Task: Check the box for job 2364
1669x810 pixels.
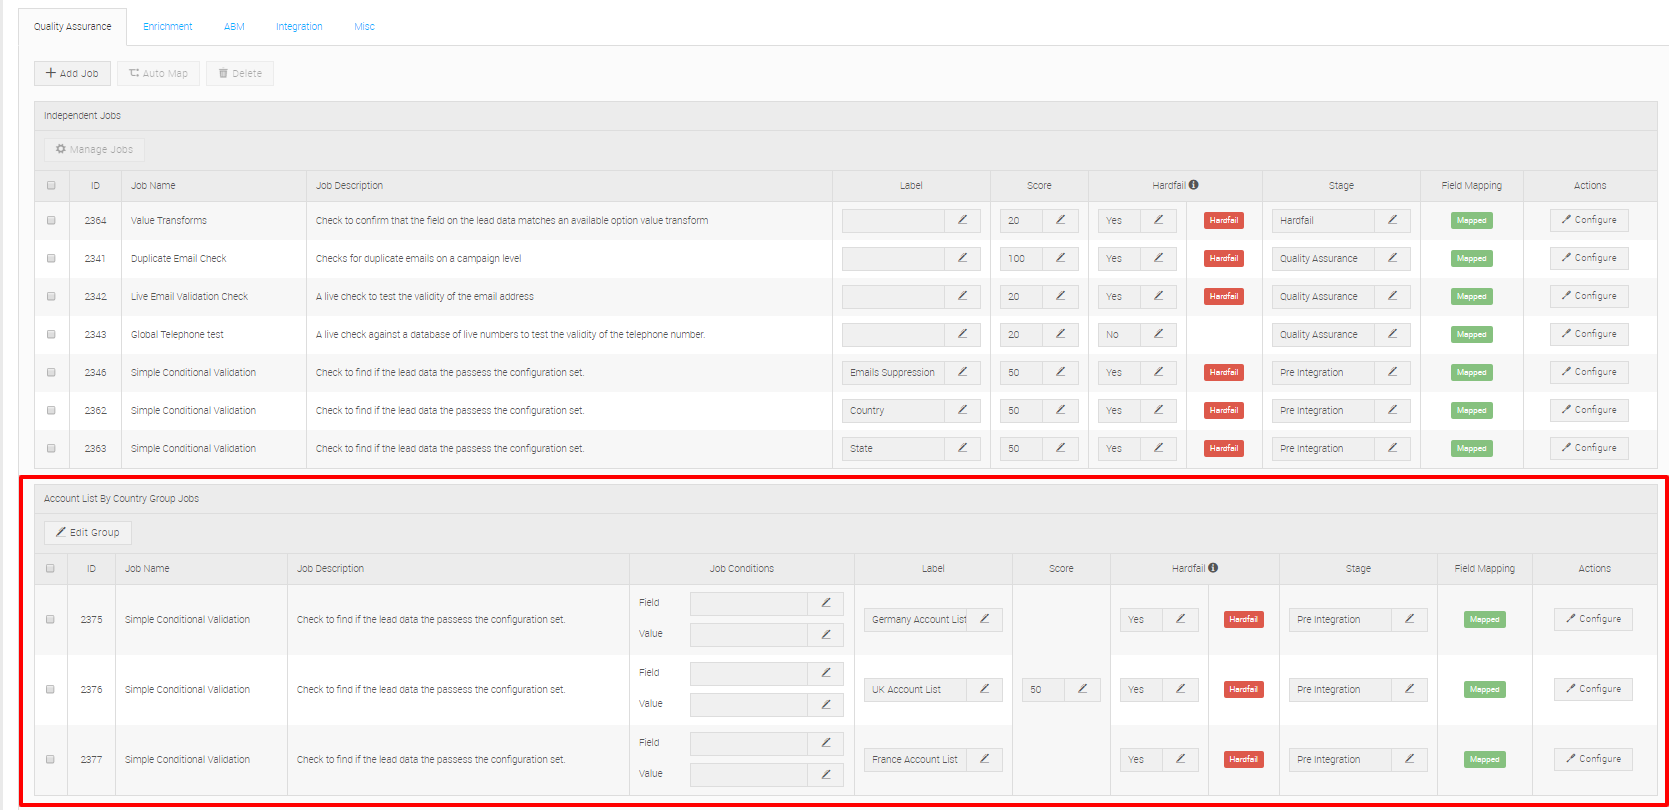Action: pos(51,220)
